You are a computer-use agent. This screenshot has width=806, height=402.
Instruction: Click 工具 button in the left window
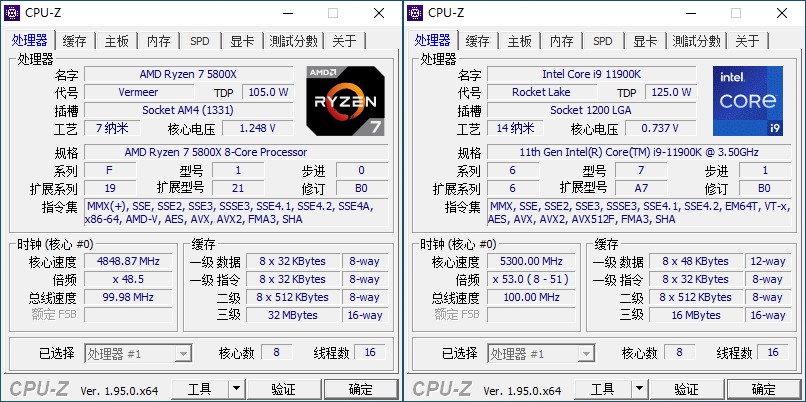tap(200, 389)
